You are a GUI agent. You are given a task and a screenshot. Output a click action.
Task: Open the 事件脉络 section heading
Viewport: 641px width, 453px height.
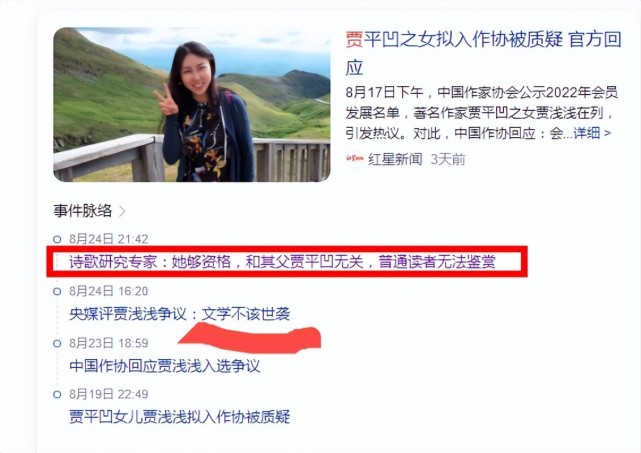83,211
